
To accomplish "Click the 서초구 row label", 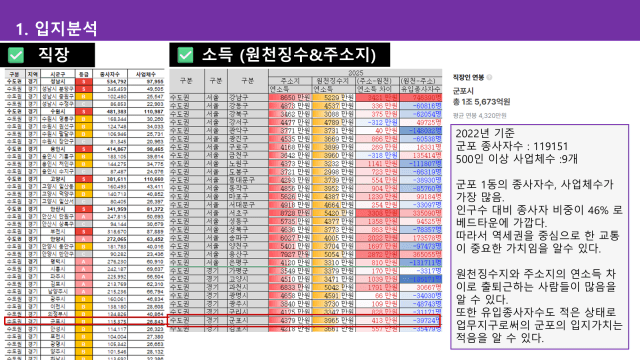I will (x=248, y=213).
